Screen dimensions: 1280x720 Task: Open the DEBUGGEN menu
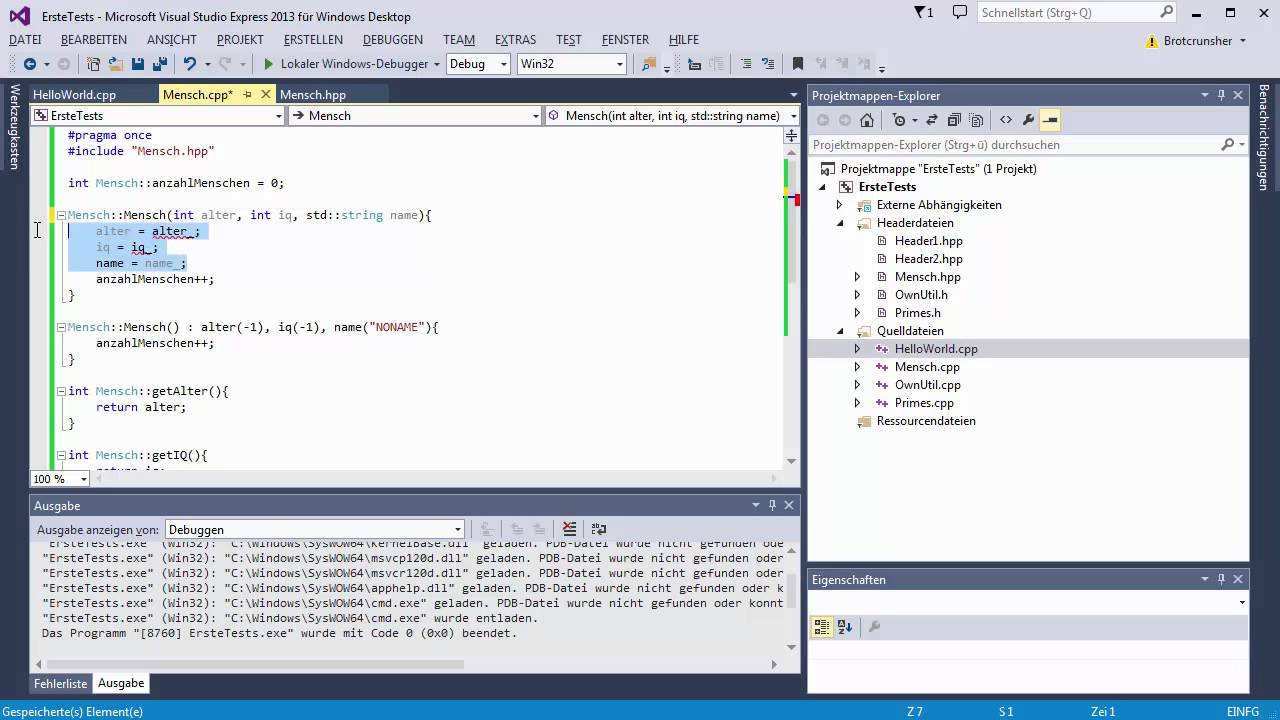pos(392,39)
